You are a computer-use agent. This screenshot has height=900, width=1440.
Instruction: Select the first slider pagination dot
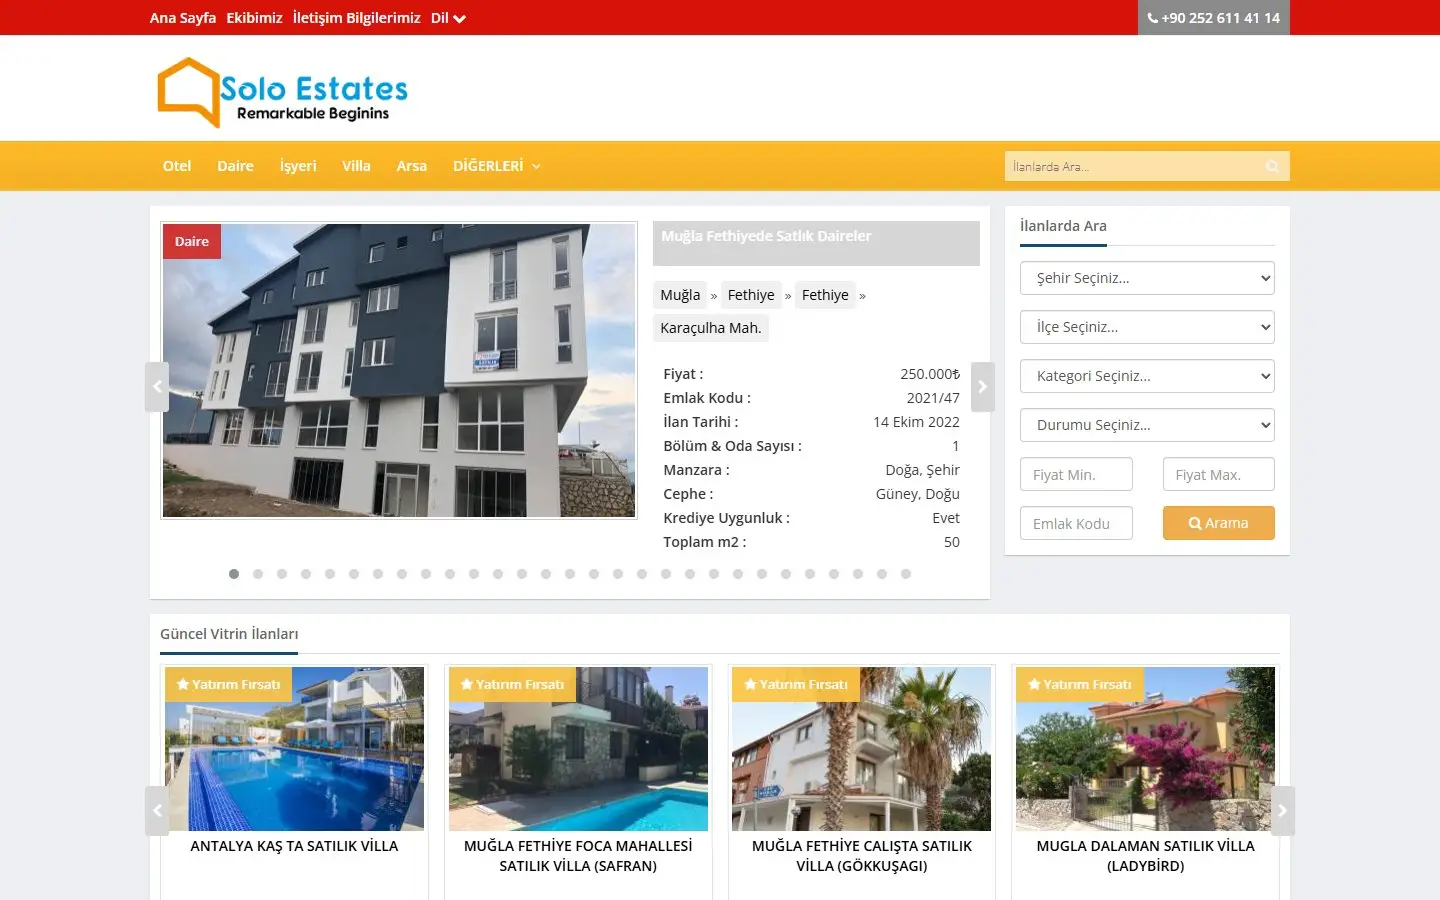click(234, 574)
